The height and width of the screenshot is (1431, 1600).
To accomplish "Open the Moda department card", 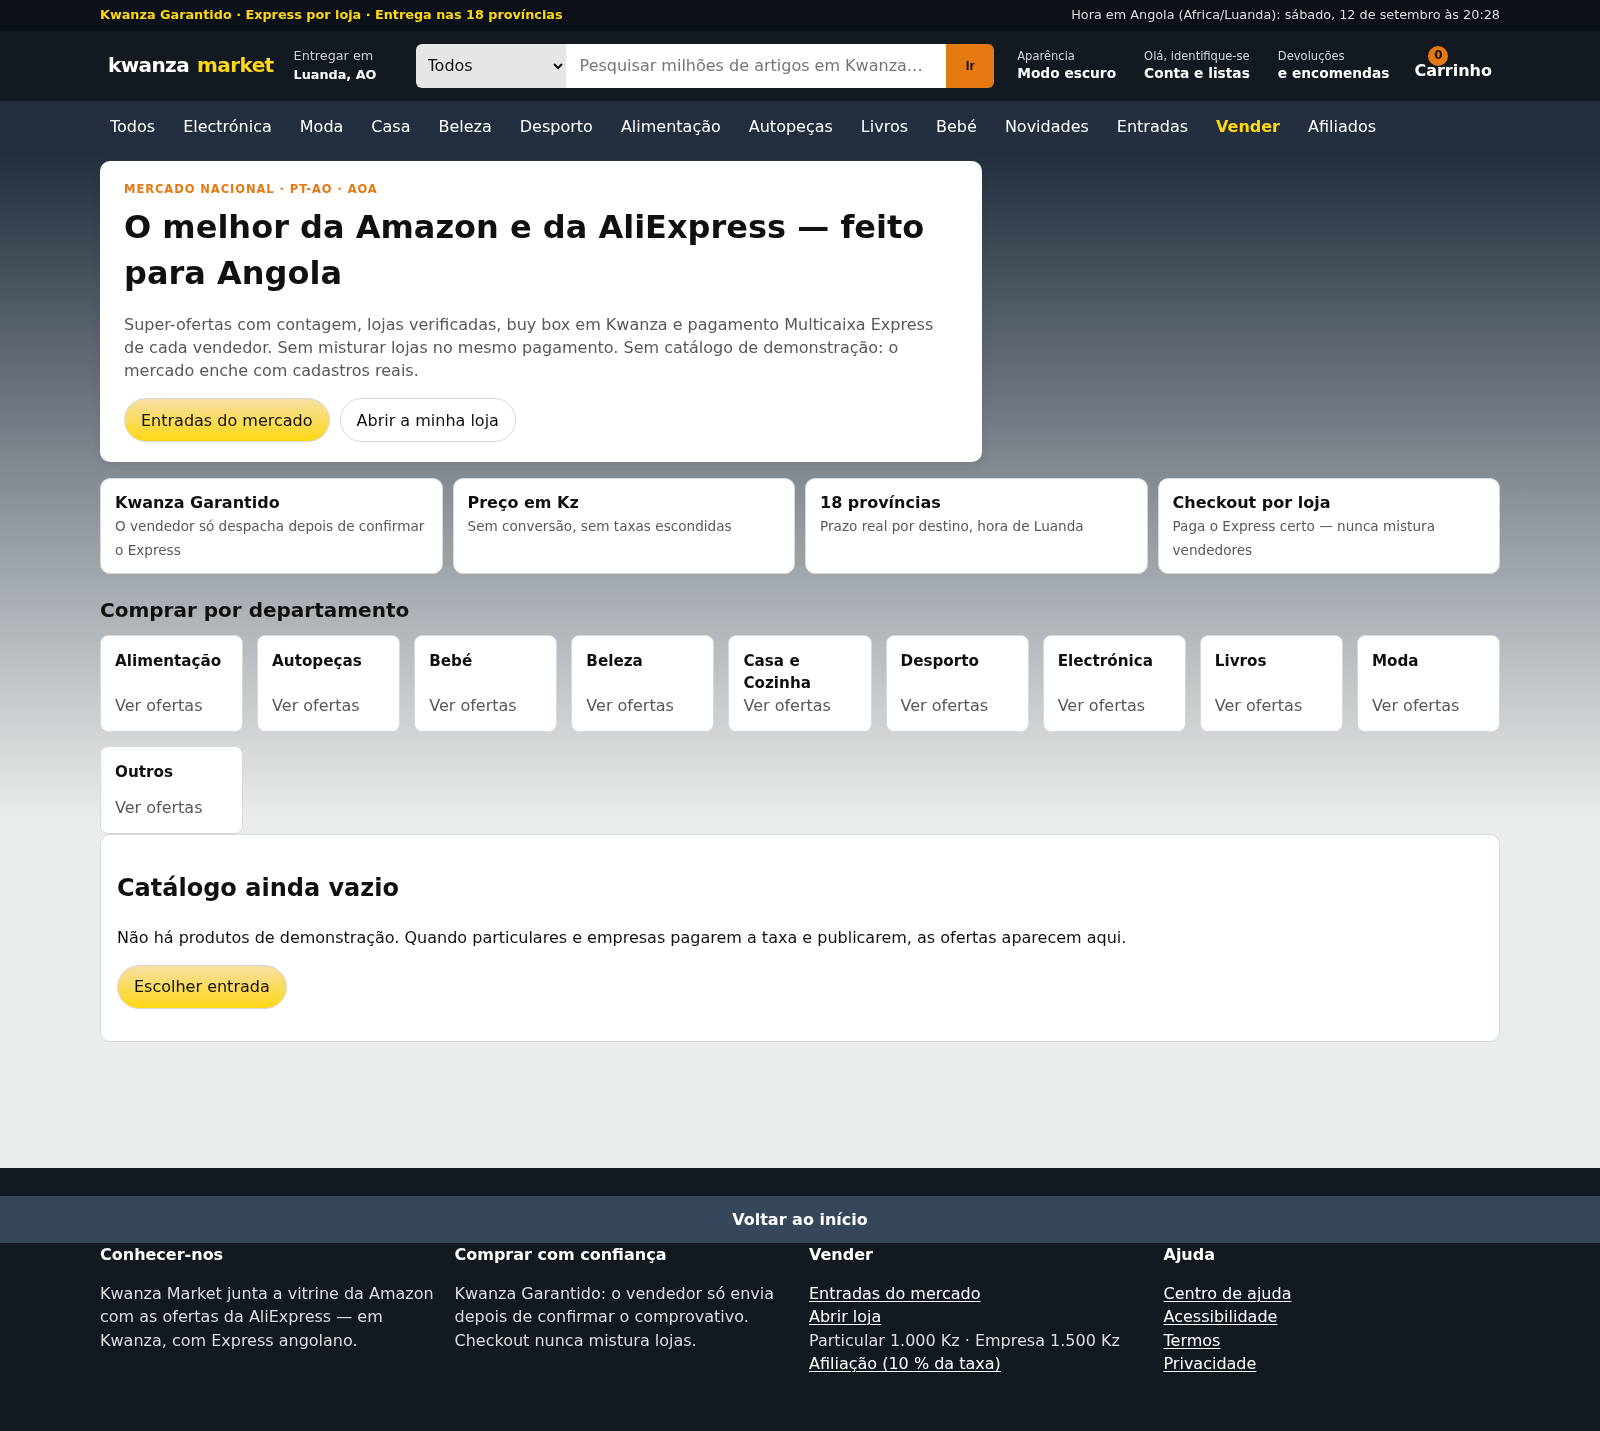I will tap(1428, 683).
